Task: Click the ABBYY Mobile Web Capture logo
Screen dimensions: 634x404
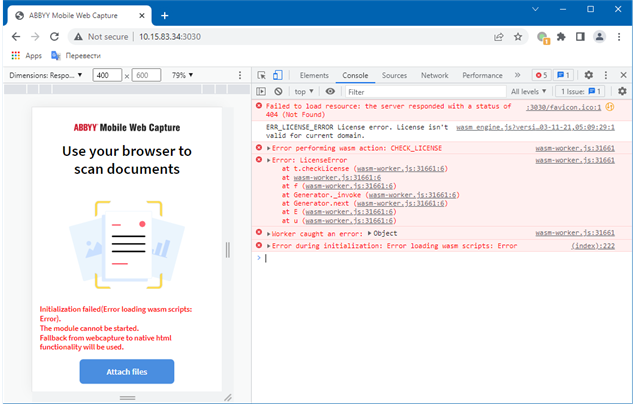Action: (127, 128)
